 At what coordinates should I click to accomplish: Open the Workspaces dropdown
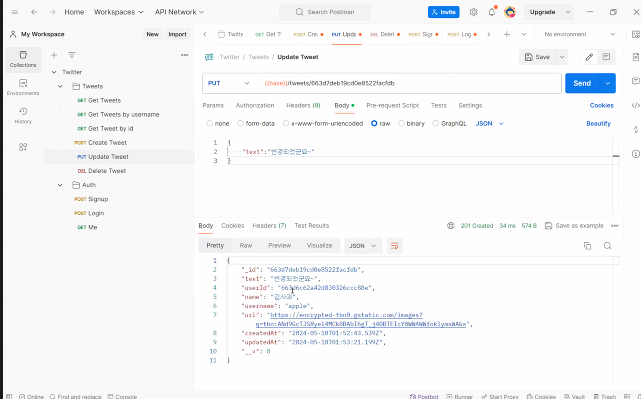click(119, 12)
